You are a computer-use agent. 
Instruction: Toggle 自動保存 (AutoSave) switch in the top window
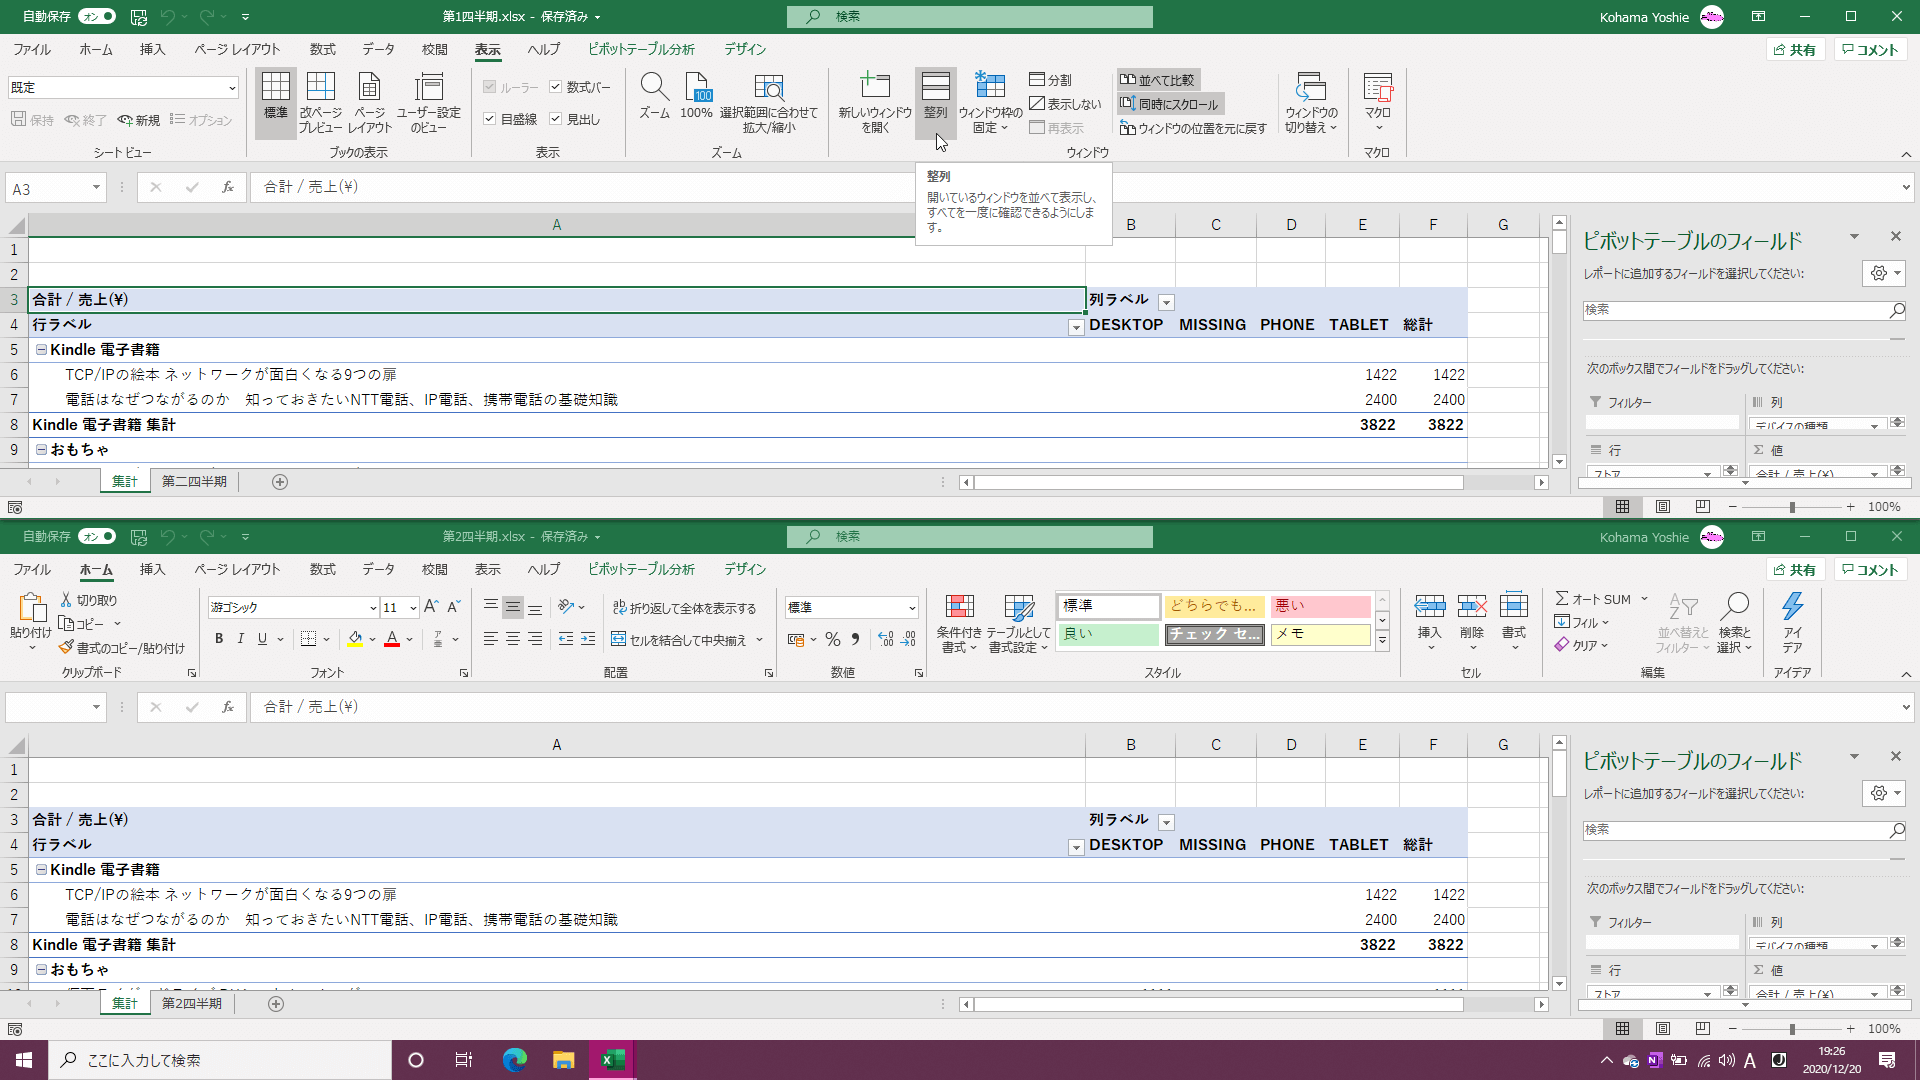tap(97, 16)
